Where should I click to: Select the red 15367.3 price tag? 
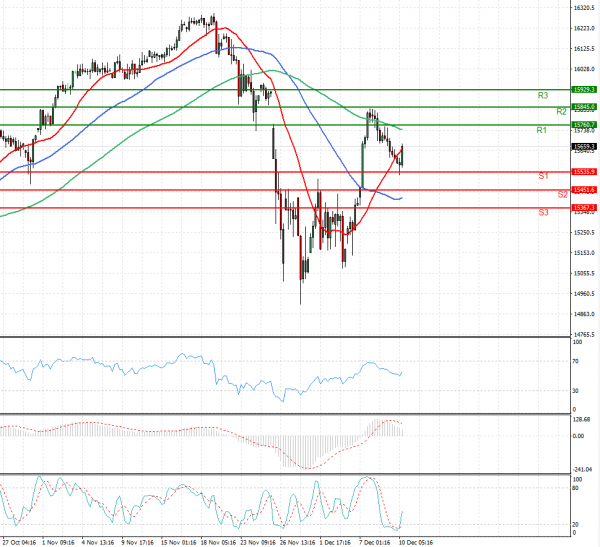pos(584,208)
